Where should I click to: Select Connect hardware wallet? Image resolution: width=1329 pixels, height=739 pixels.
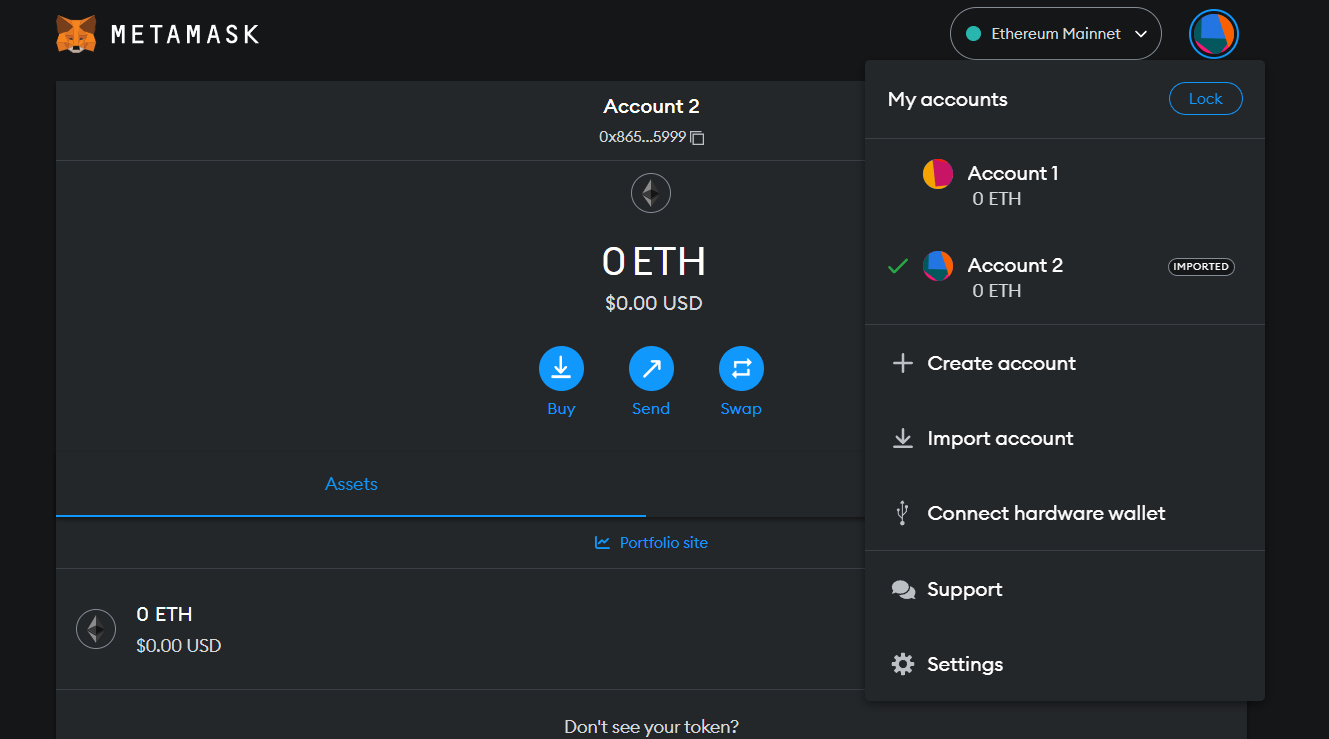[x=1046, y=513]
